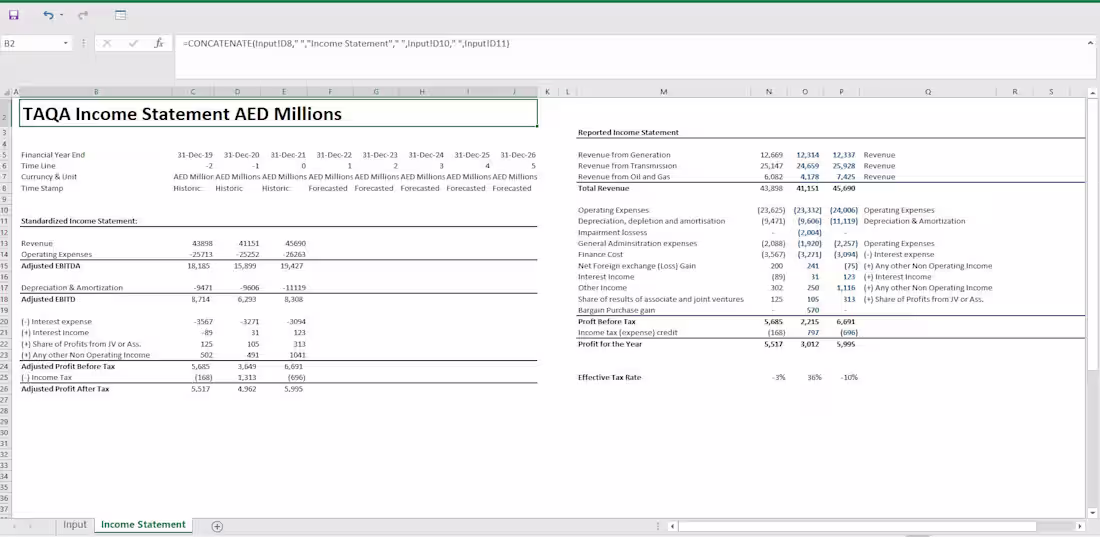Switch to the Input sheet tab
1100x537 pixels.
[75, 525]
